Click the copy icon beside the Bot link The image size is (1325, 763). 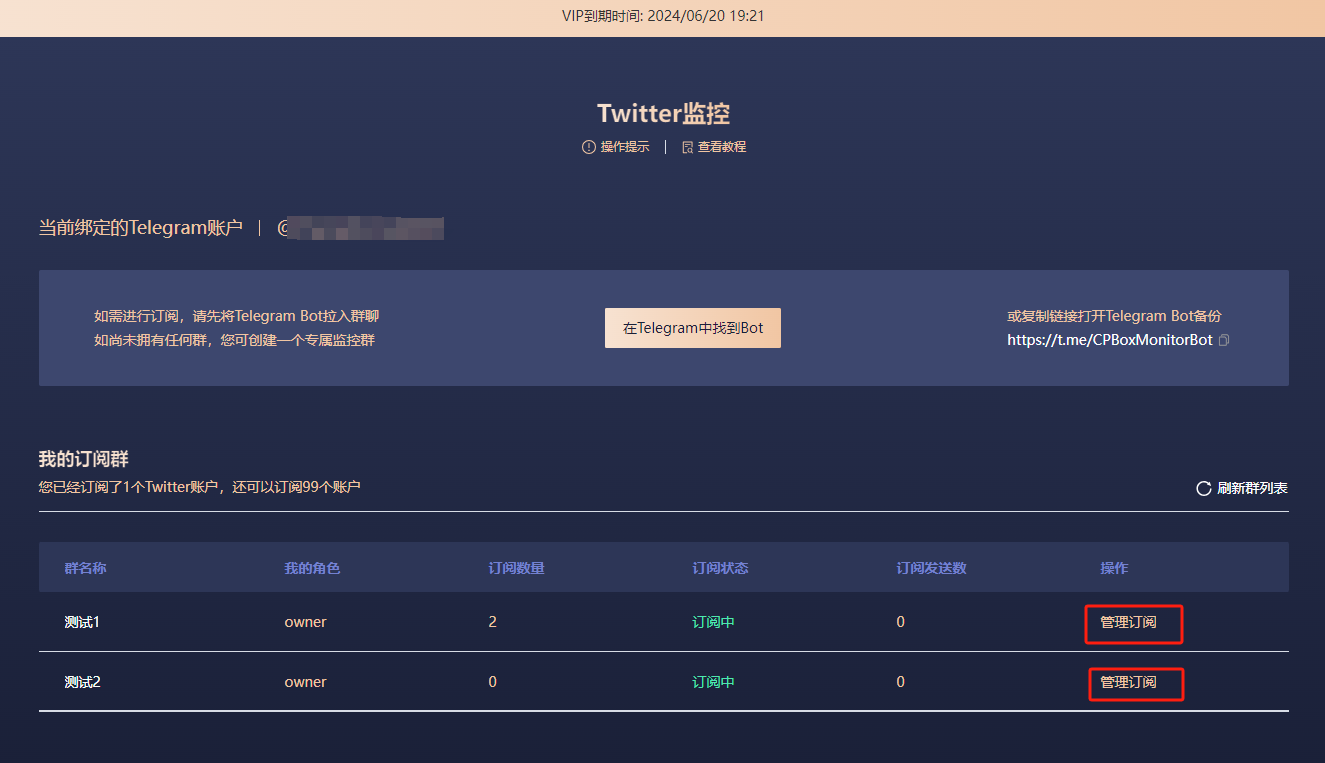click(x=1225, y=340)
